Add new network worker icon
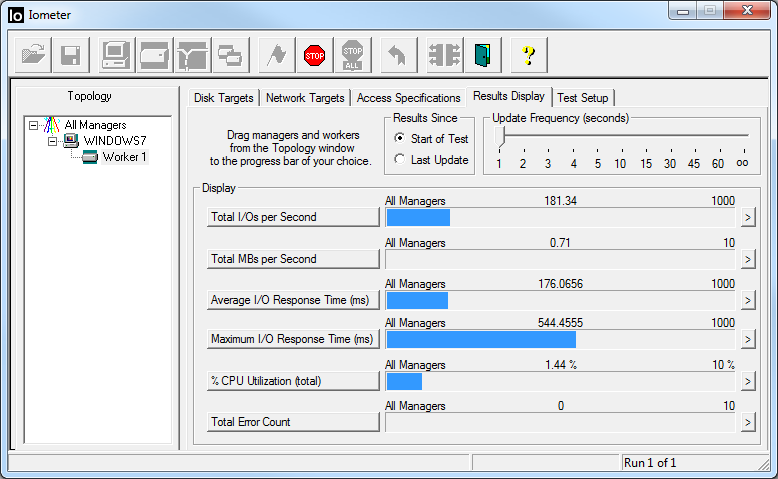 click(193, 55)
